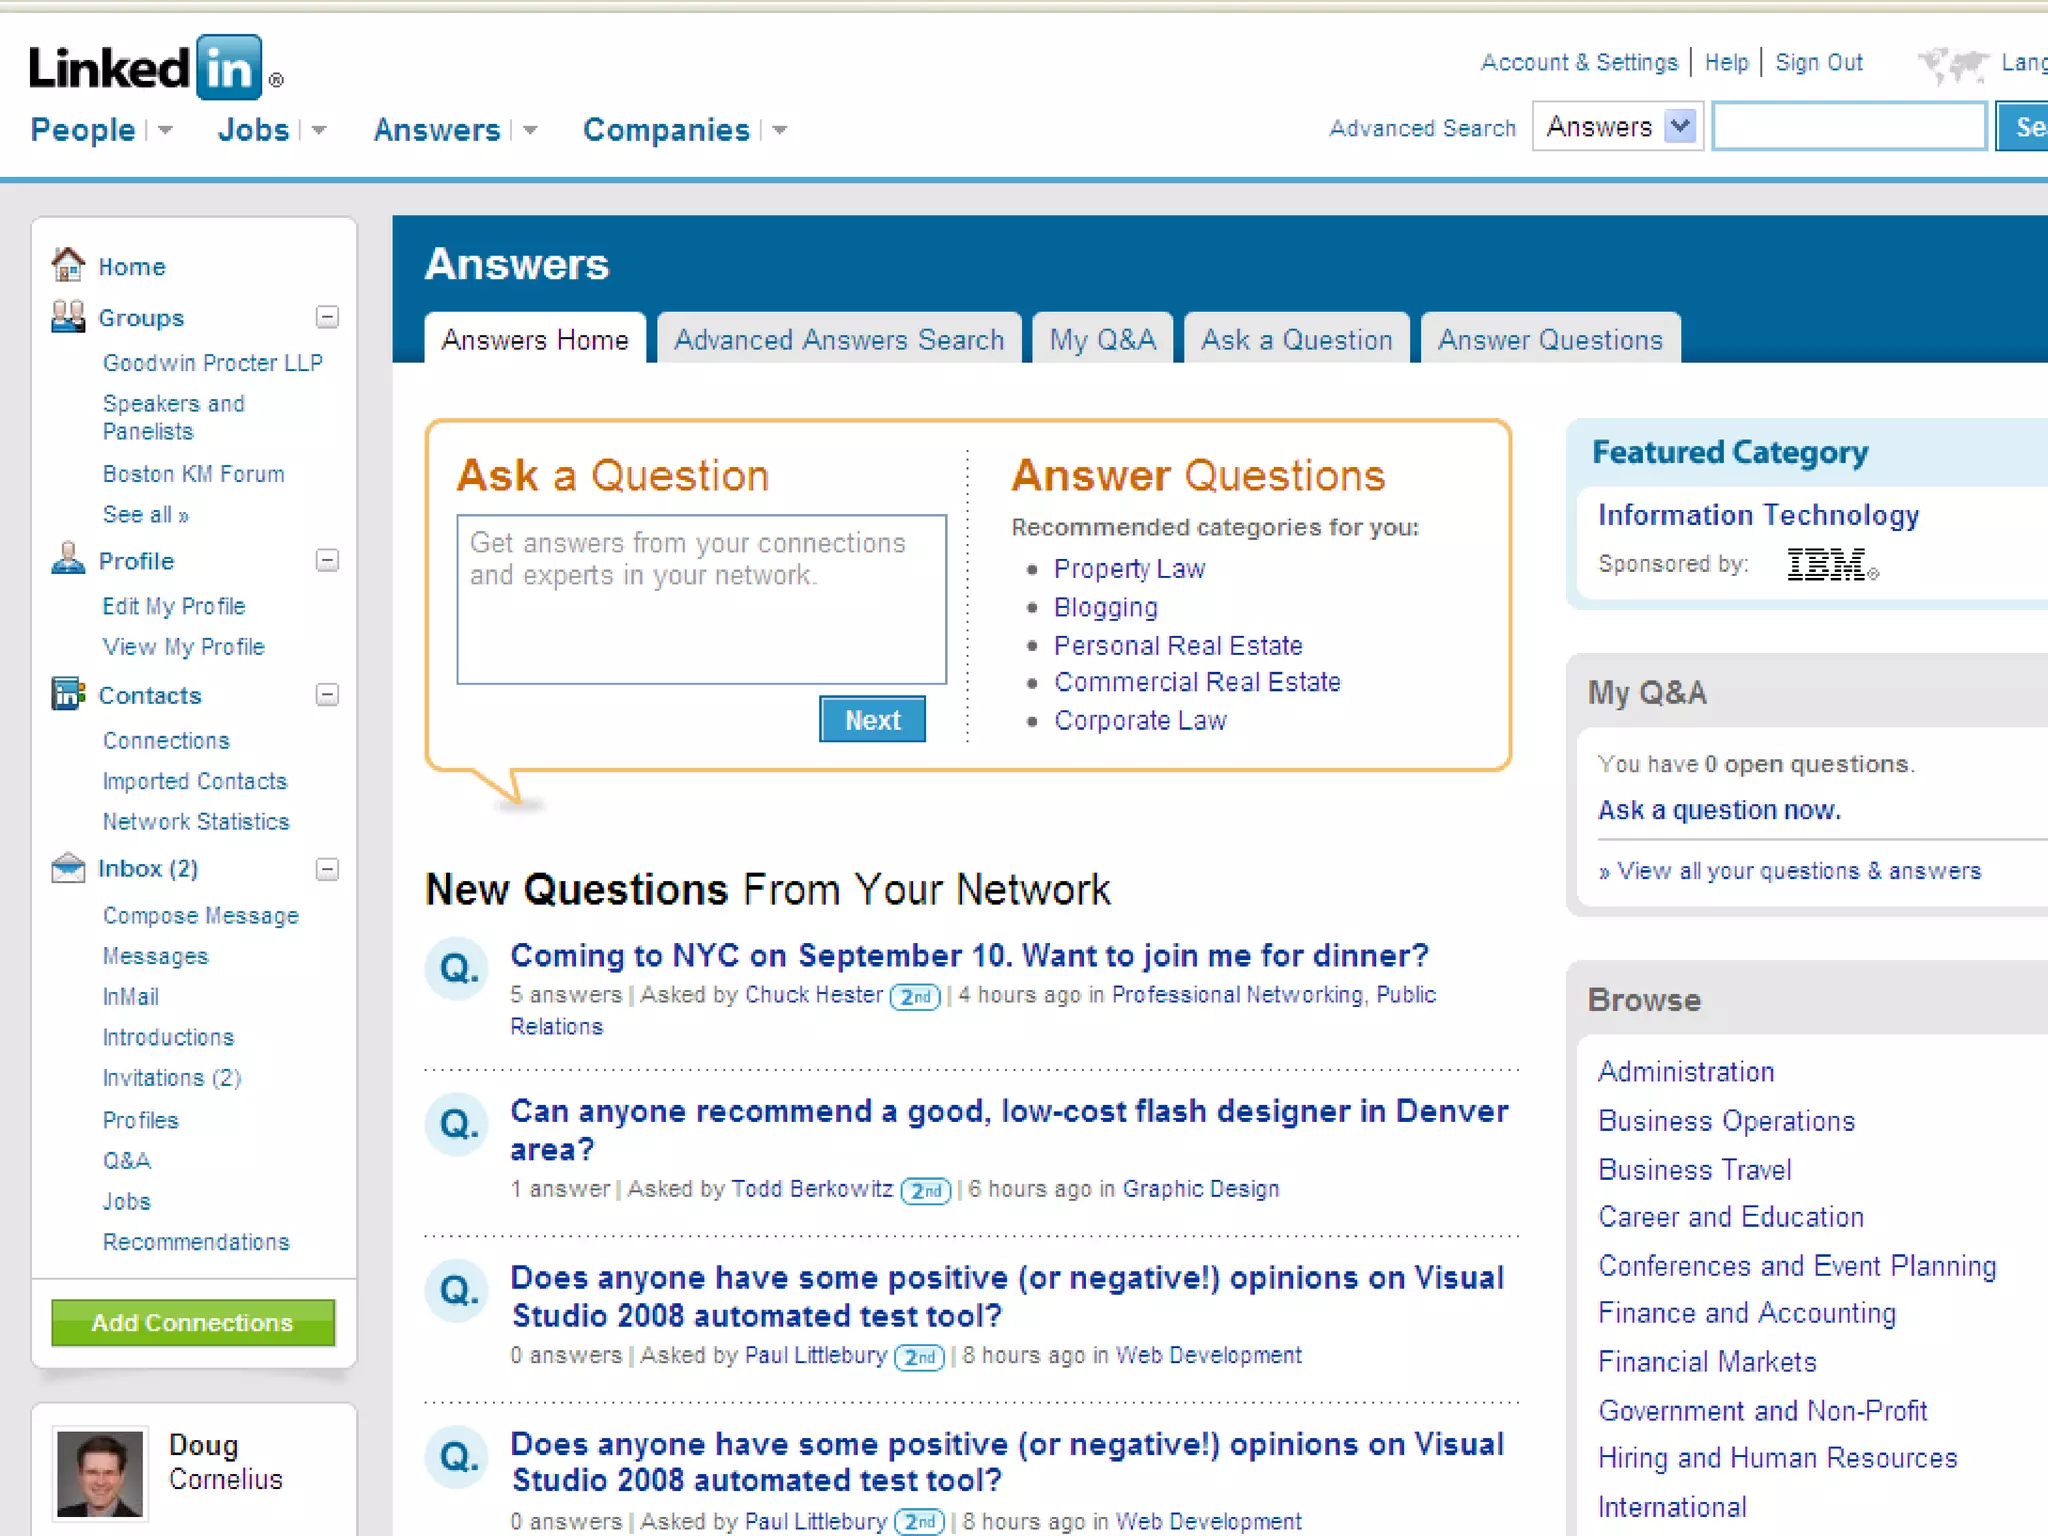Click the green Add Connections button

click(x=193, y=1322)
